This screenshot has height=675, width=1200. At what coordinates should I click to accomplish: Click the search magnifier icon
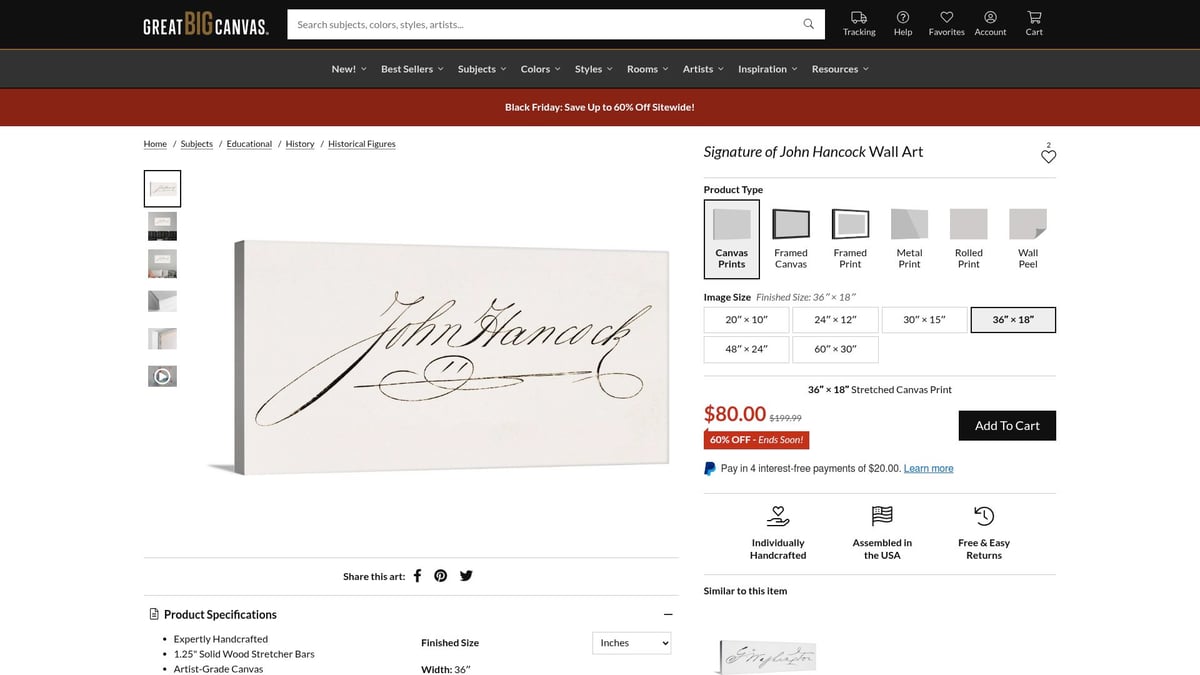809,24
